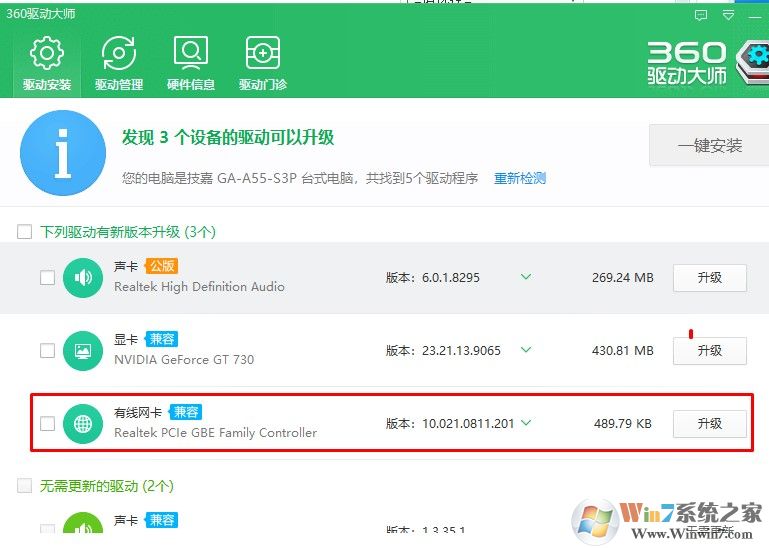Viewport: 769px width, 548px height.
Task: Click the 兼容 tag beside 显卡
Action: click(x=162, y=339)
